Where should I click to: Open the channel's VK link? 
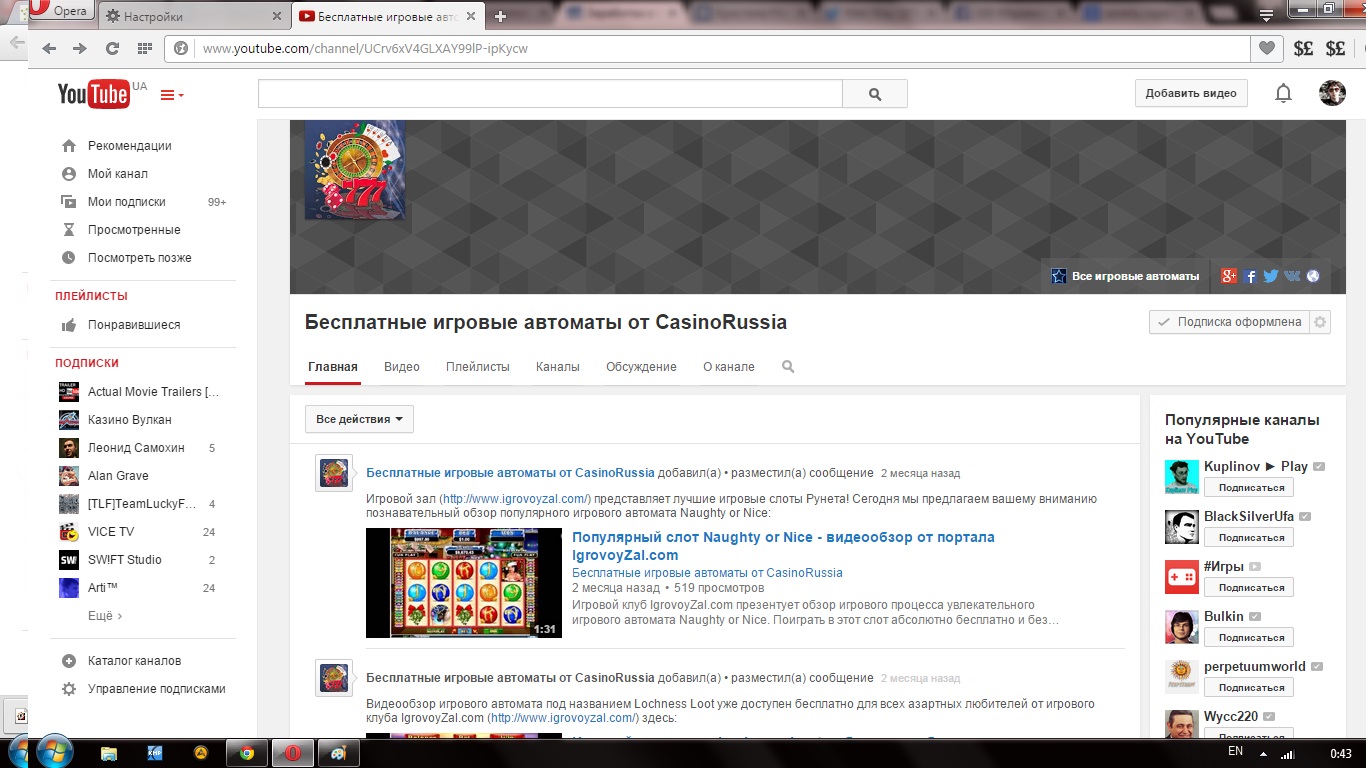pyautogui.click(x=1293, y=276)
